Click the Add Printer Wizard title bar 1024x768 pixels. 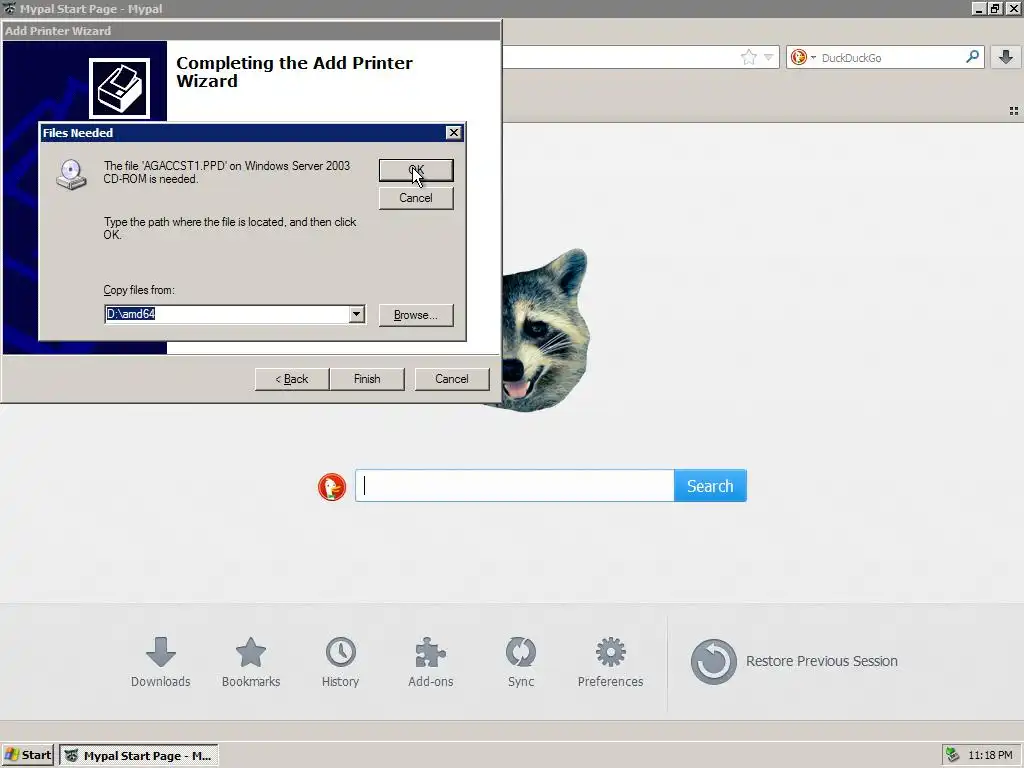coord(251,31)
